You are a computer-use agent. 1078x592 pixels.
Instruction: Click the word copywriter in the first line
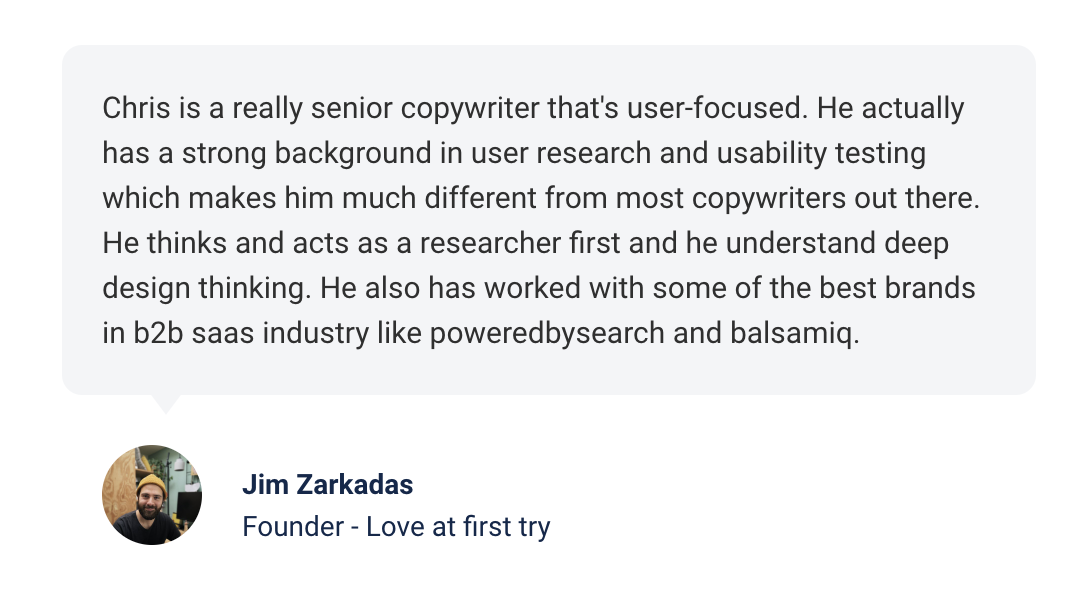coord(470,110)
